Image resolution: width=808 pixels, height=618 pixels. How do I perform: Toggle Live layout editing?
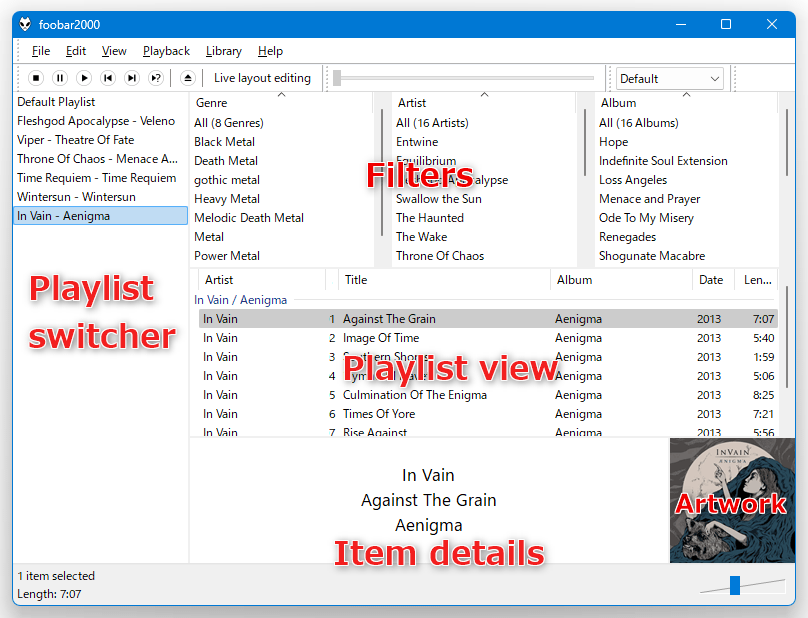tap(262, 78)
